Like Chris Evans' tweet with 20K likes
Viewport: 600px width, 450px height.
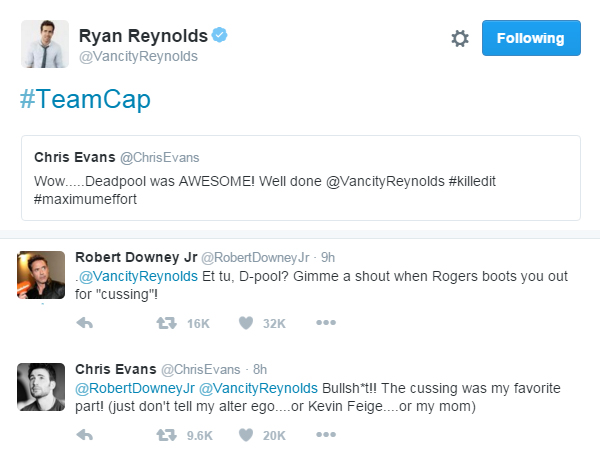246,435
